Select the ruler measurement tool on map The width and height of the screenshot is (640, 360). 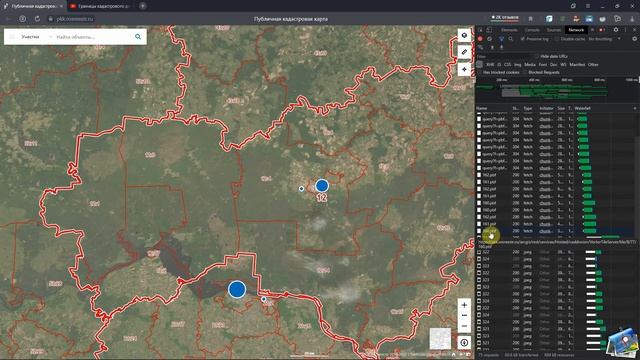pyautogui.click(x=464, y=52)
